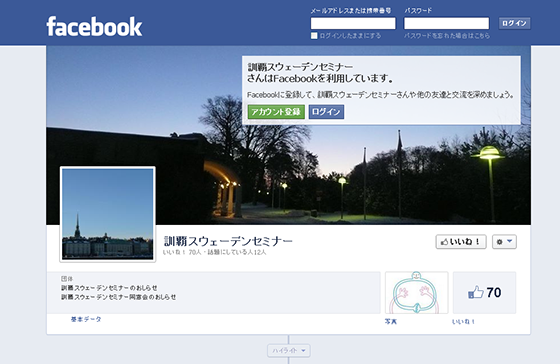Click the green アカウント登録 button
The image size is (560, 364).
pyautogui.click(x=276, y=112)
